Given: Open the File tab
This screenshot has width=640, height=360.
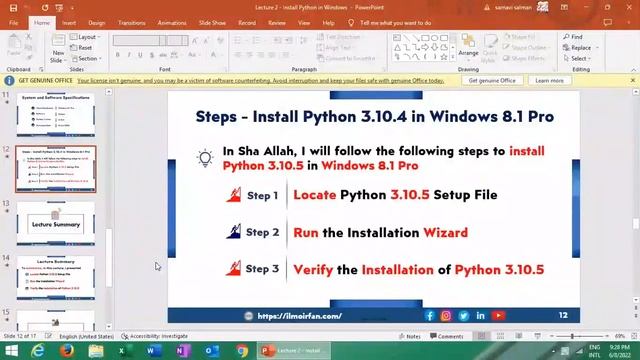Looking at the screenshot, I should coord(13,23).
